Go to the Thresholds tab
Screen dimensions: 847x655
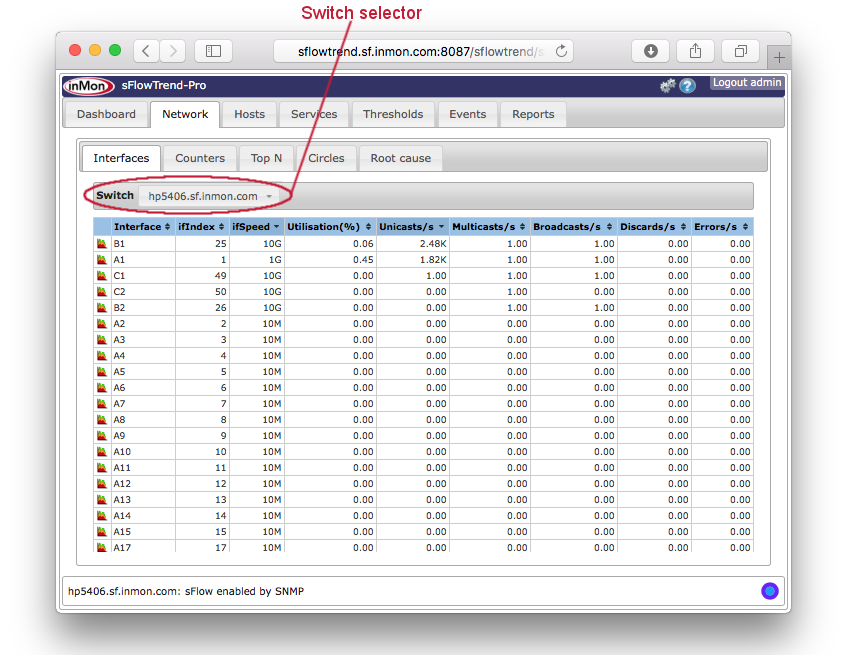point(393,114)
